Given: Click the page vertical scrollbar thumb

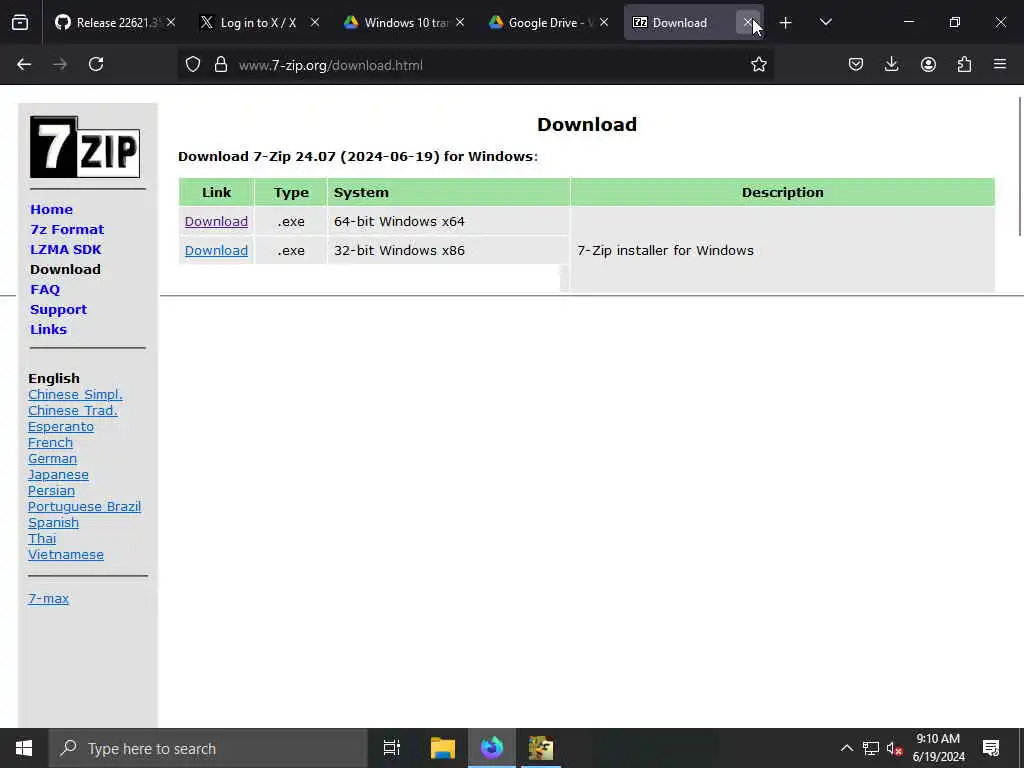Looking at the screenshot, I should (x=1019, y=167).
